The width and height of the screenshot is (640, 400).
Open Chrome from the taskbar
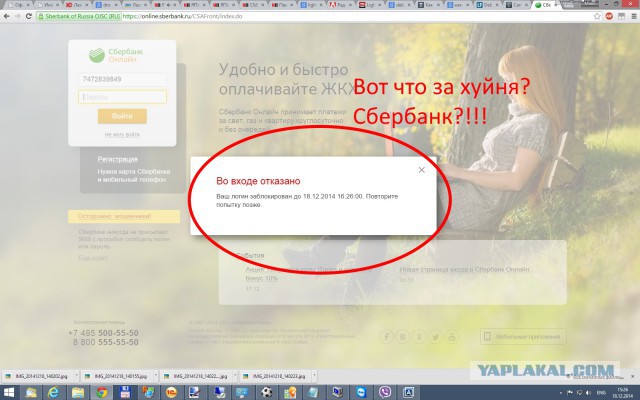click(101, 393)
